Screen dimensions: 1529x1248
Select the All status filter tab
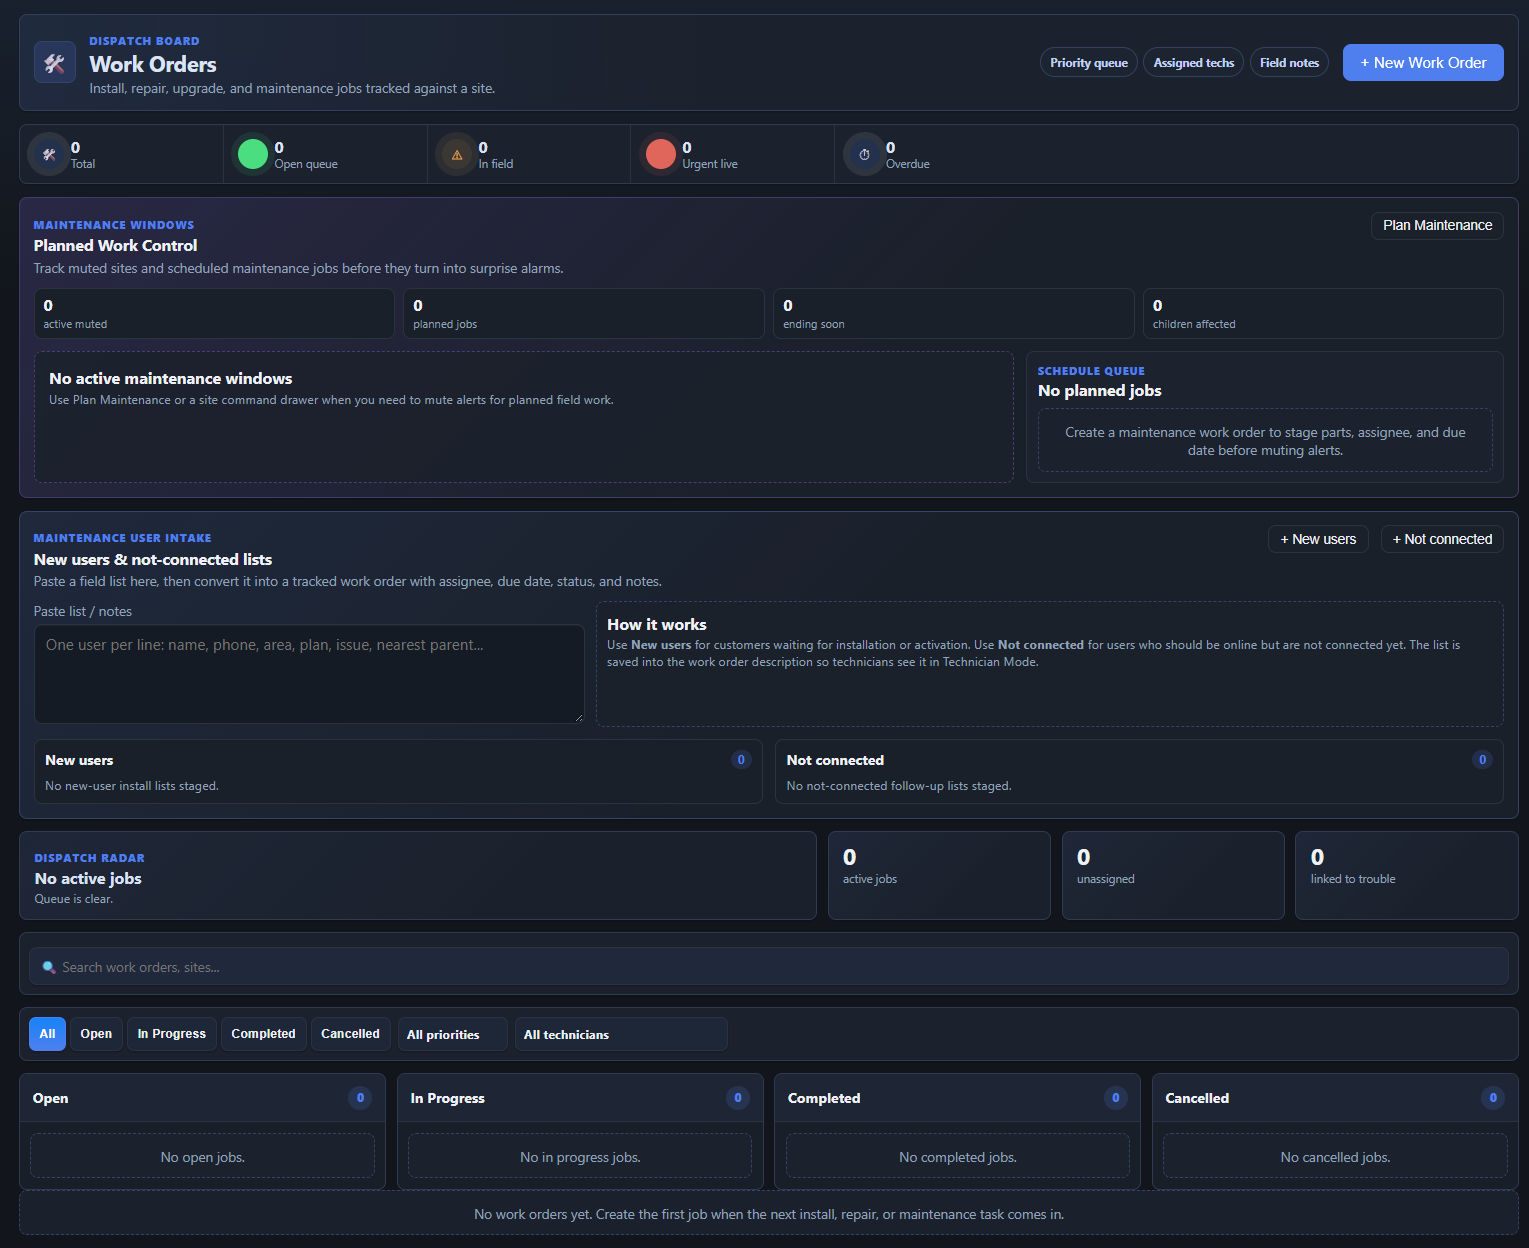tap(47, 1034)
